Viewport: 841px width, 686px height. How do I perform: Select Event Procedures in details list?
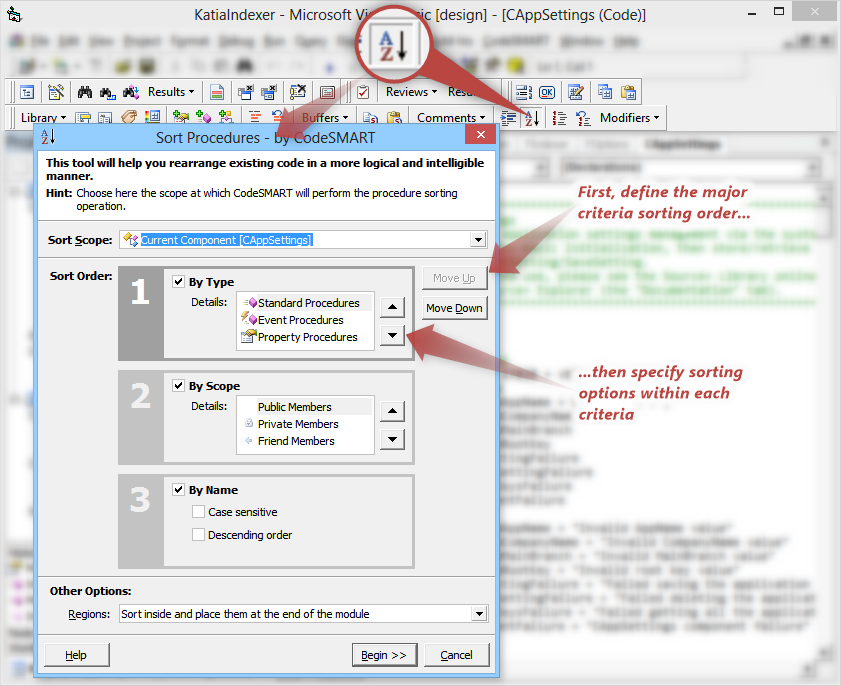(x=305, y=320)
